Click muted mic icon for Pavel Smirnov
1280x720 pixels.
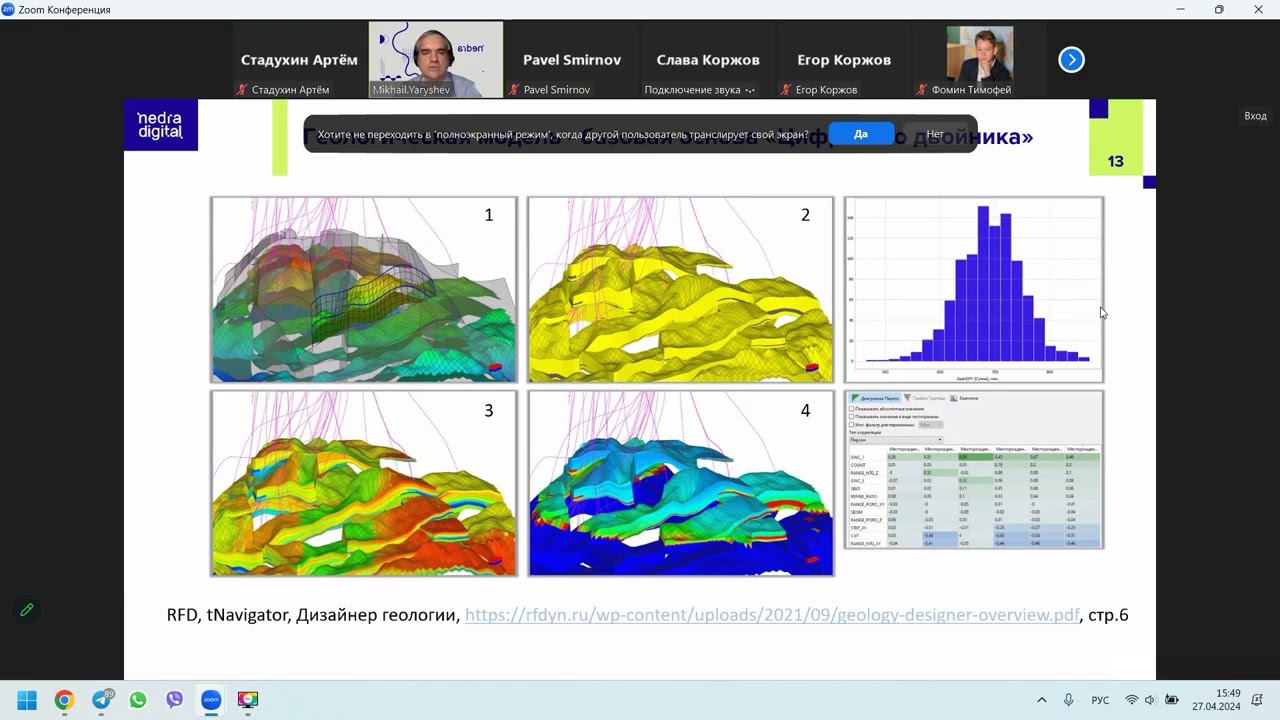(514, 90)
